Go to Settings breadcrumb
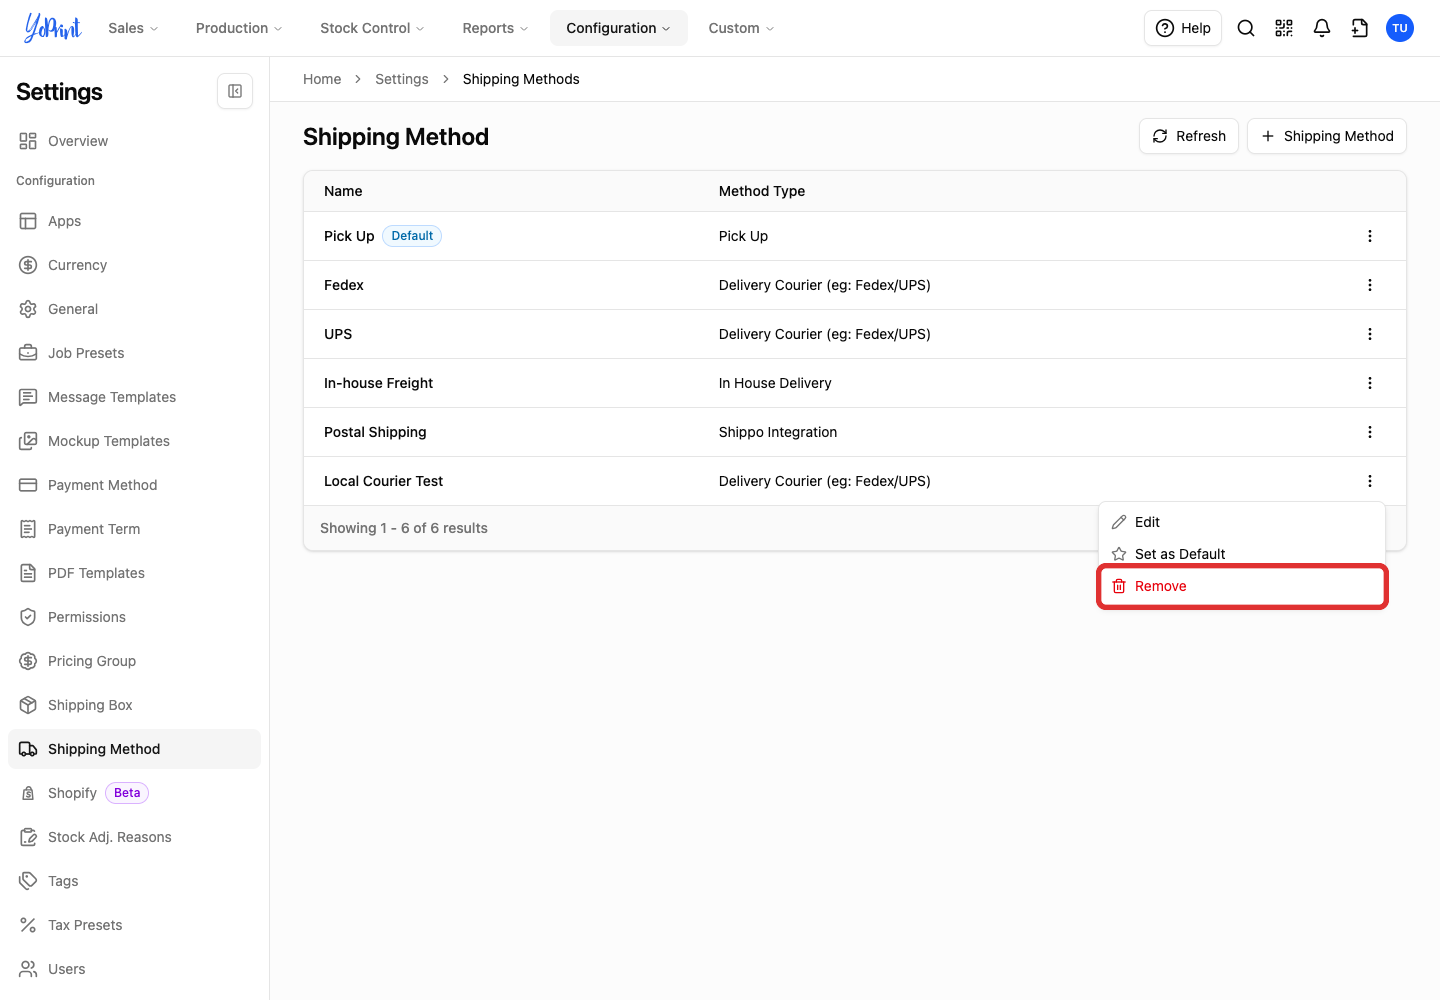This screenshot has height=1000, width=1440. (402, 79)
